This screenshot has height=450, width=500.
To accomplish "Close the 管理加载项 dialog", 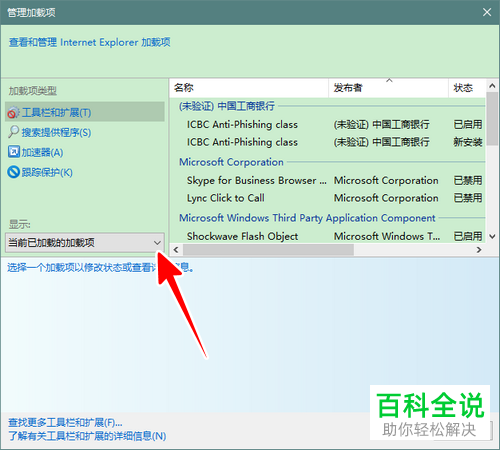I will coord(487,12).
